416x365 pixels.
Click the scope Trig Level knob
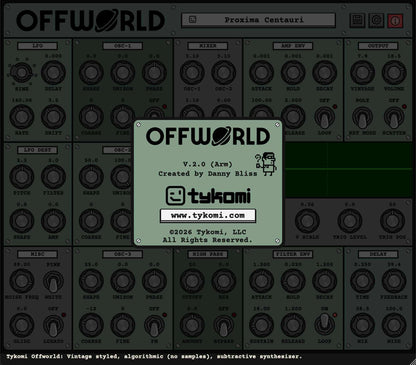click(x=350, y=221)
